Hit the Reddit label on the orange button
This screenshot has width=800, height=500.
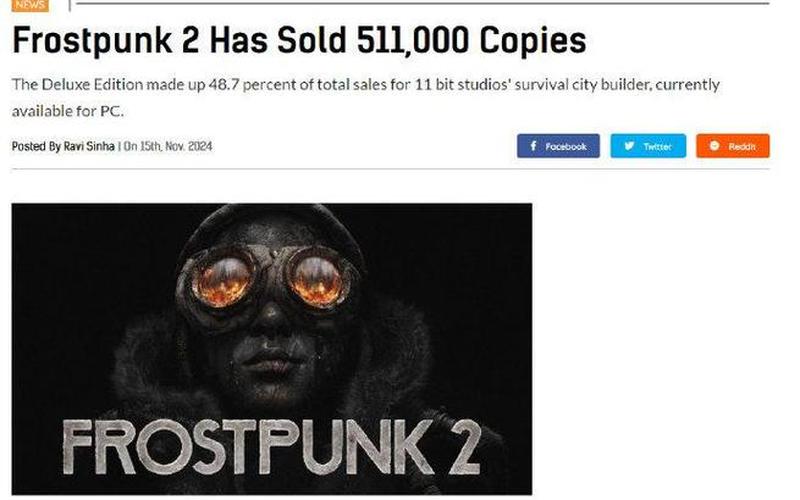(x=742, y=146)
